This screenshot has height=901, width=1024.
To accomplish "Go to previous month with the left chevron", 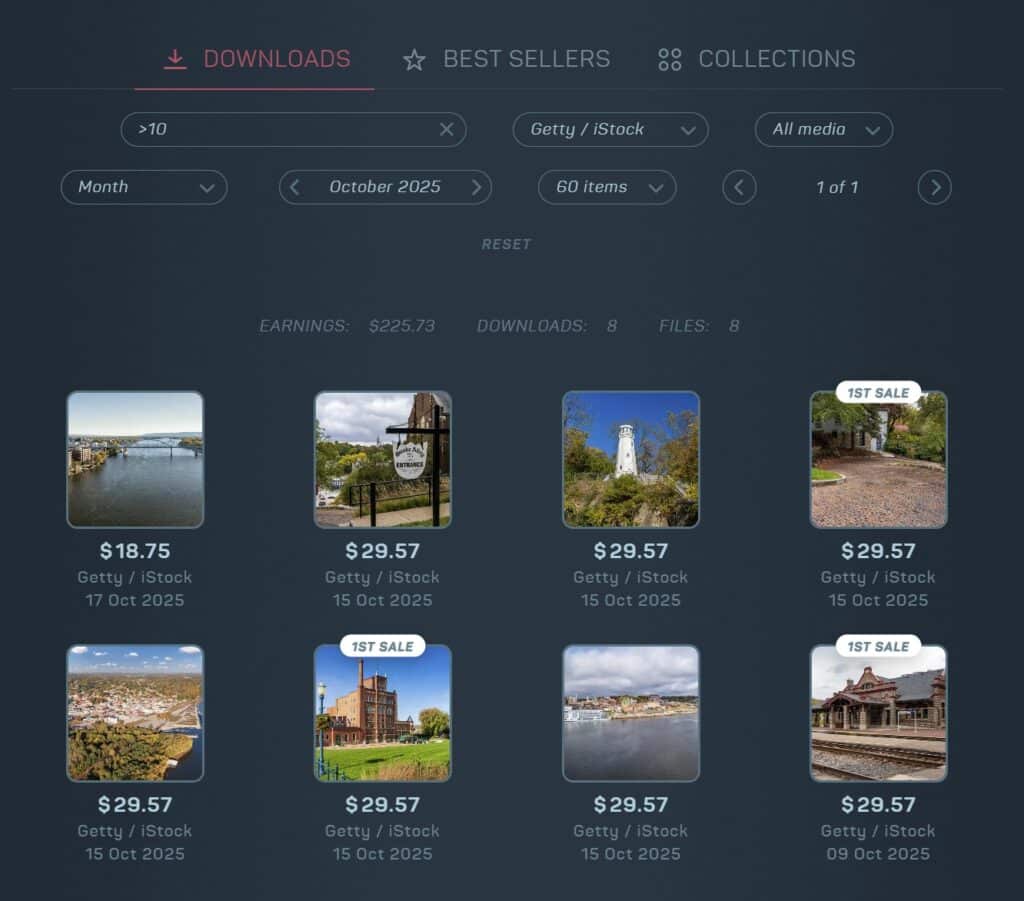I will (x=293, y=187).
